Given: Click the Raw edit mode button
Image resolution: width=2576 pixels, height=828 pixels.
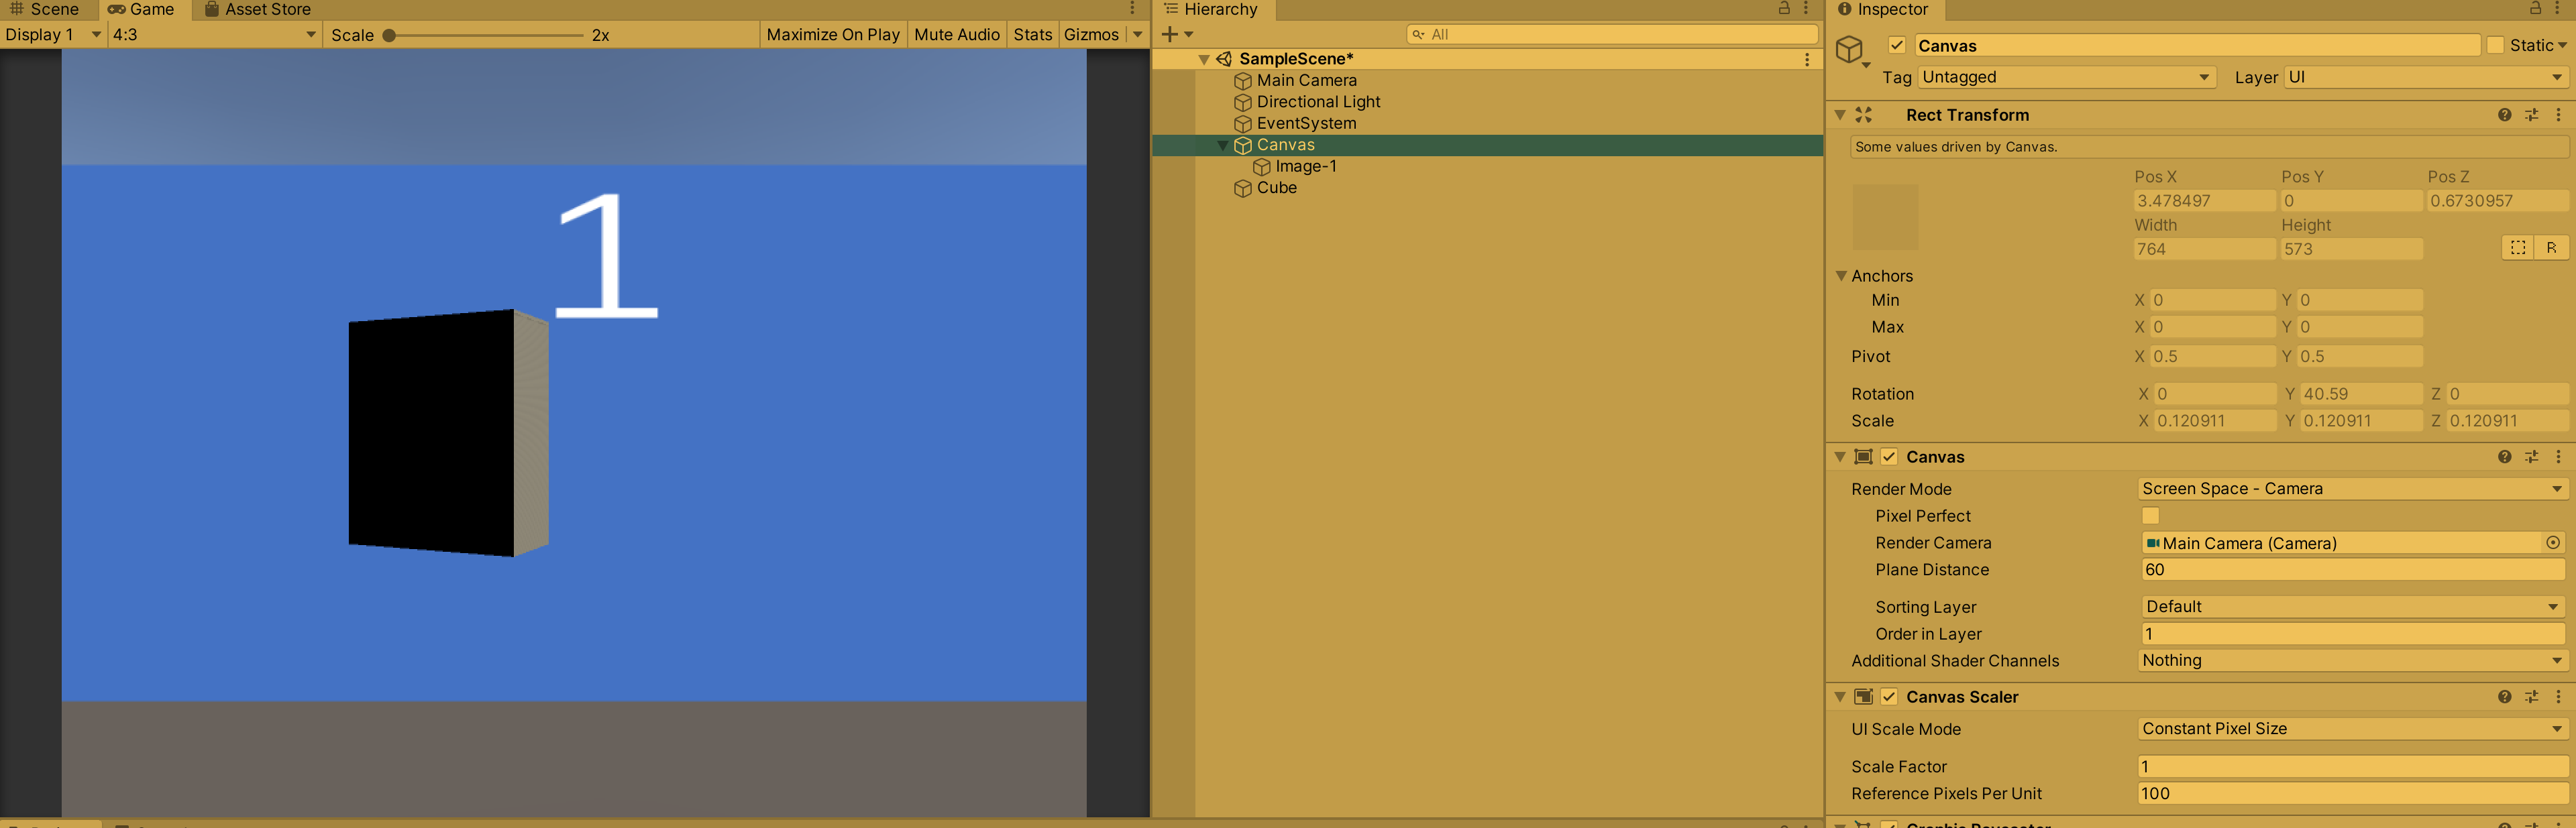Looking at the screenshot, I should coord(2551,248).
